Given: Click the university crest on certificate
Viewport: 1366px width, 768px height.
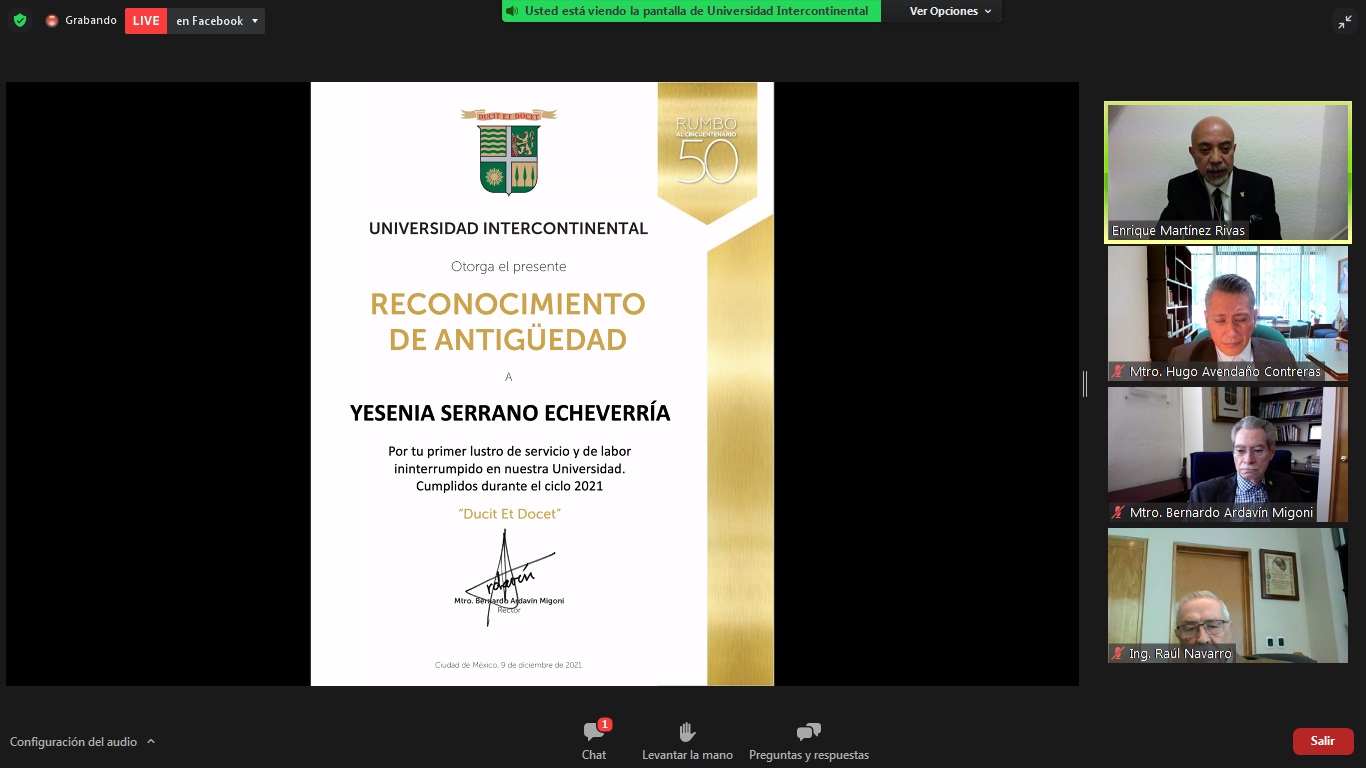Looking at the screenshot, I should [x=509, y=151].
